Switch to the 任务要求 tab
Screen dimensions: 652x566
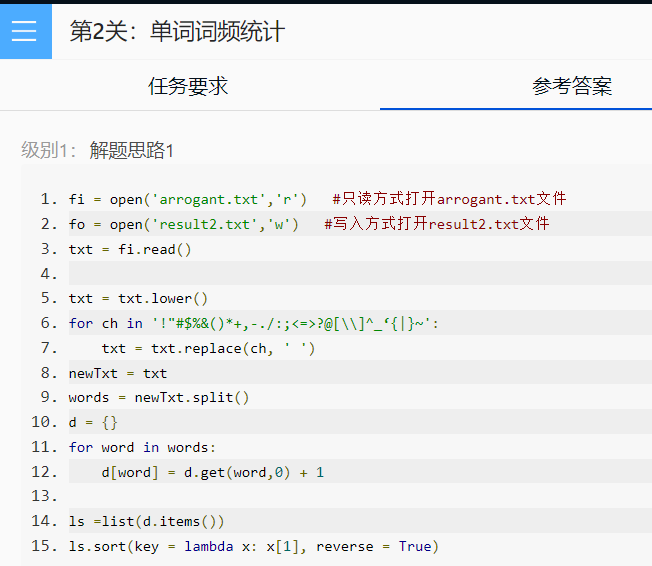click(x=188, y=86)
